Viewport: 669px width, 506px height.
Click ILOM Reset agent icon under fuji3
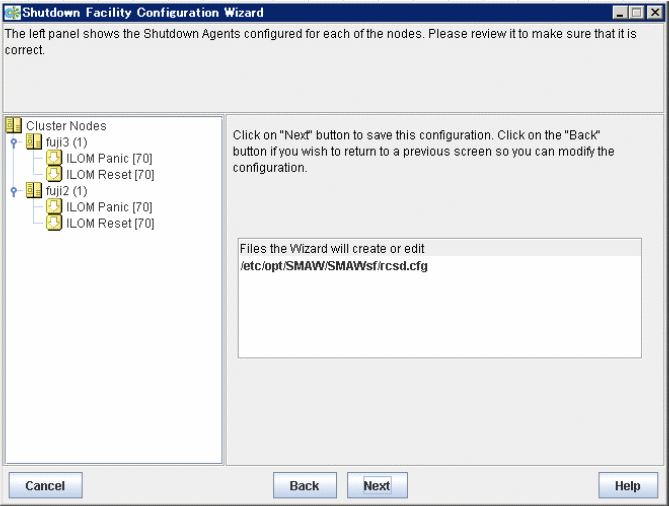(x=54, y=174)
